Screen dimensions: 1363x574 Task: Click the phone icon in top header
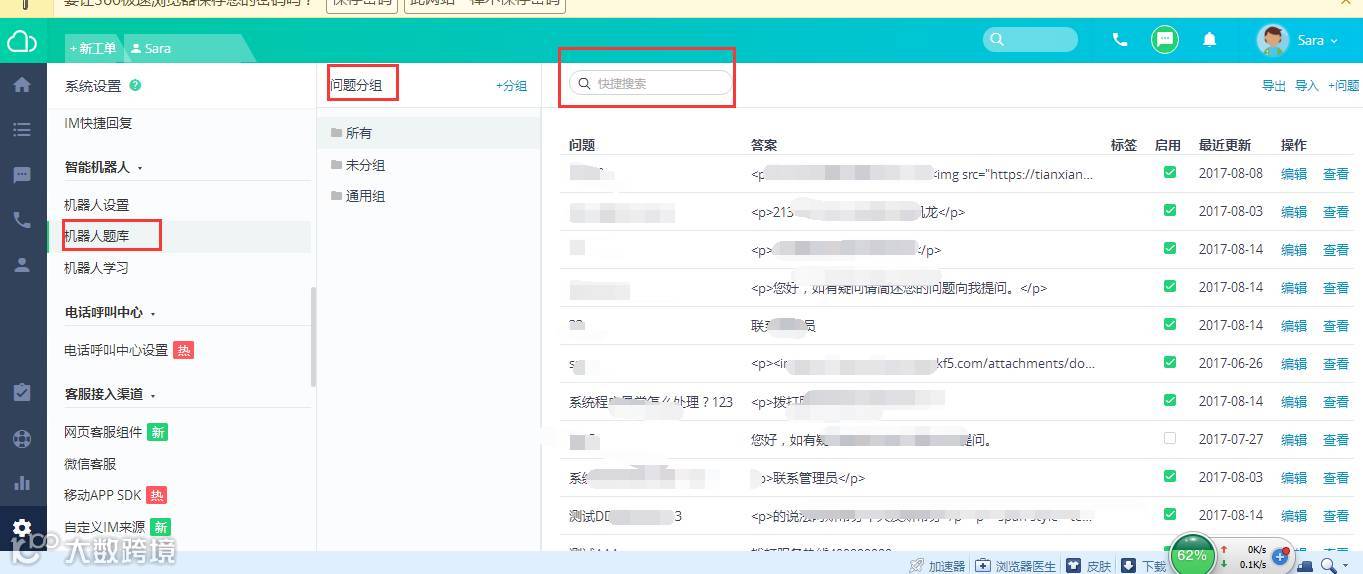1120,40
